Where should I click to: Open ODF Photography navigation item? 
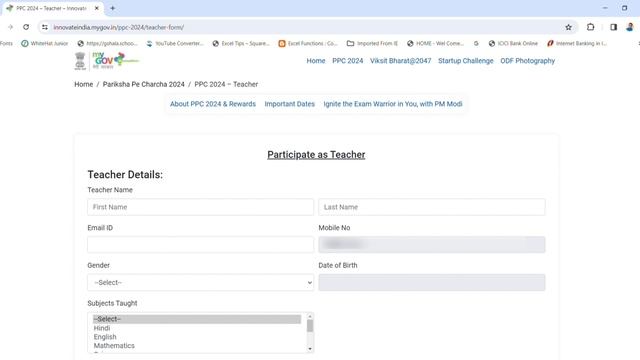[527, 61]
